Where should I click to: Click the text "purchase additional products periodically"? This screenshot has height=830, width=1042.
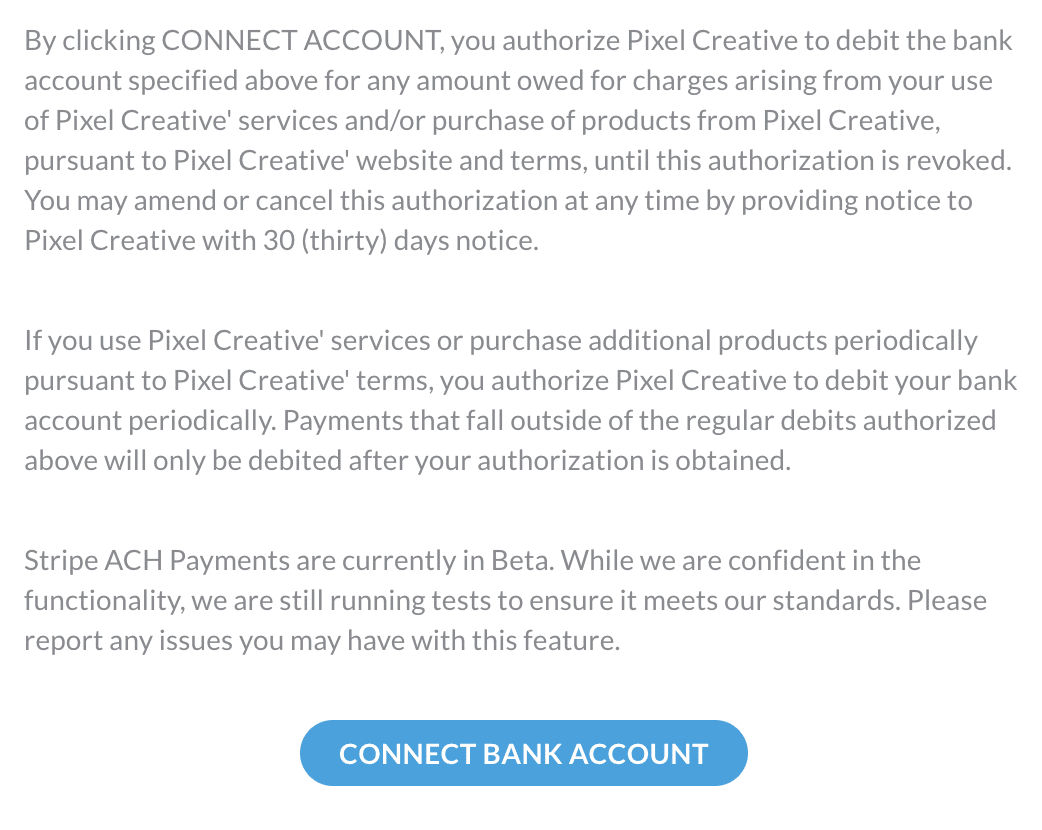(x=723, y=340)
